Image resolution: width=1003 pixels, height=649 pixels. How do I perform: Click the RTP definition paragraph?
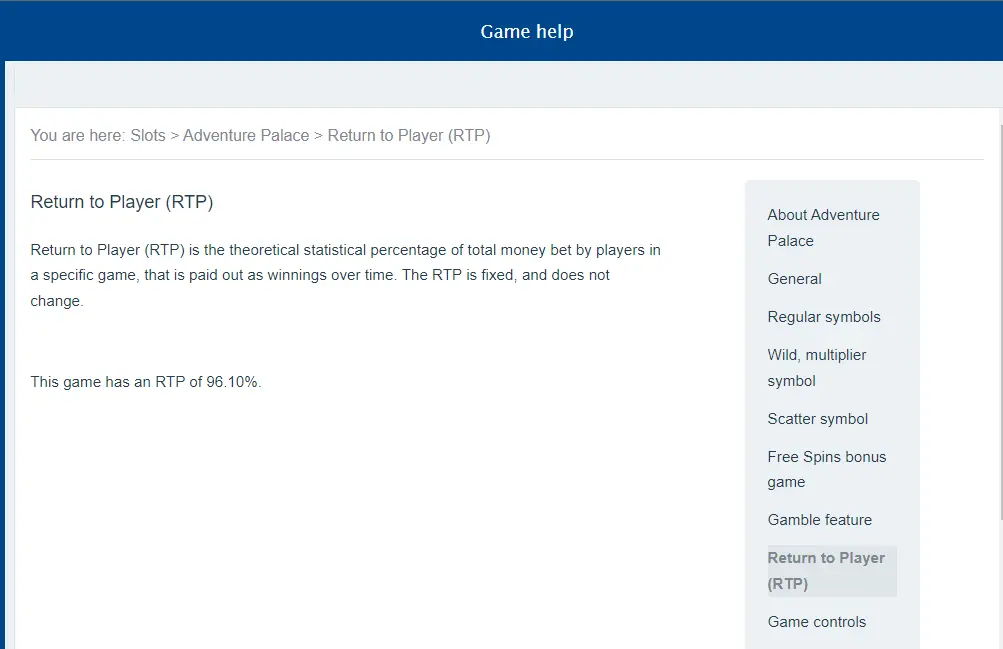(345, 275)
